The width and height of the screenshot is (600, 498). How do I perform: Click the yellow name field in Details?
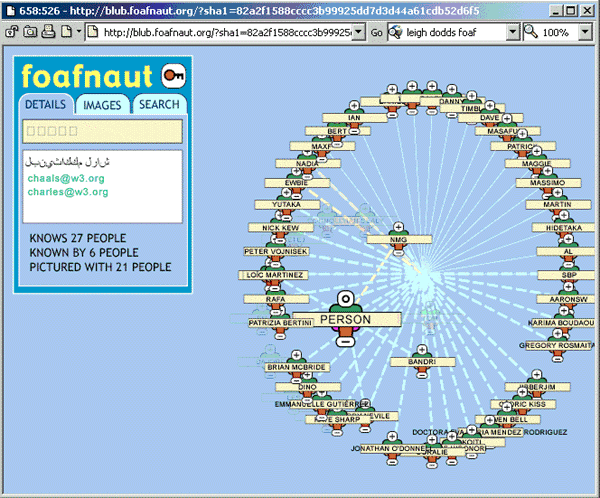[101, 131]
